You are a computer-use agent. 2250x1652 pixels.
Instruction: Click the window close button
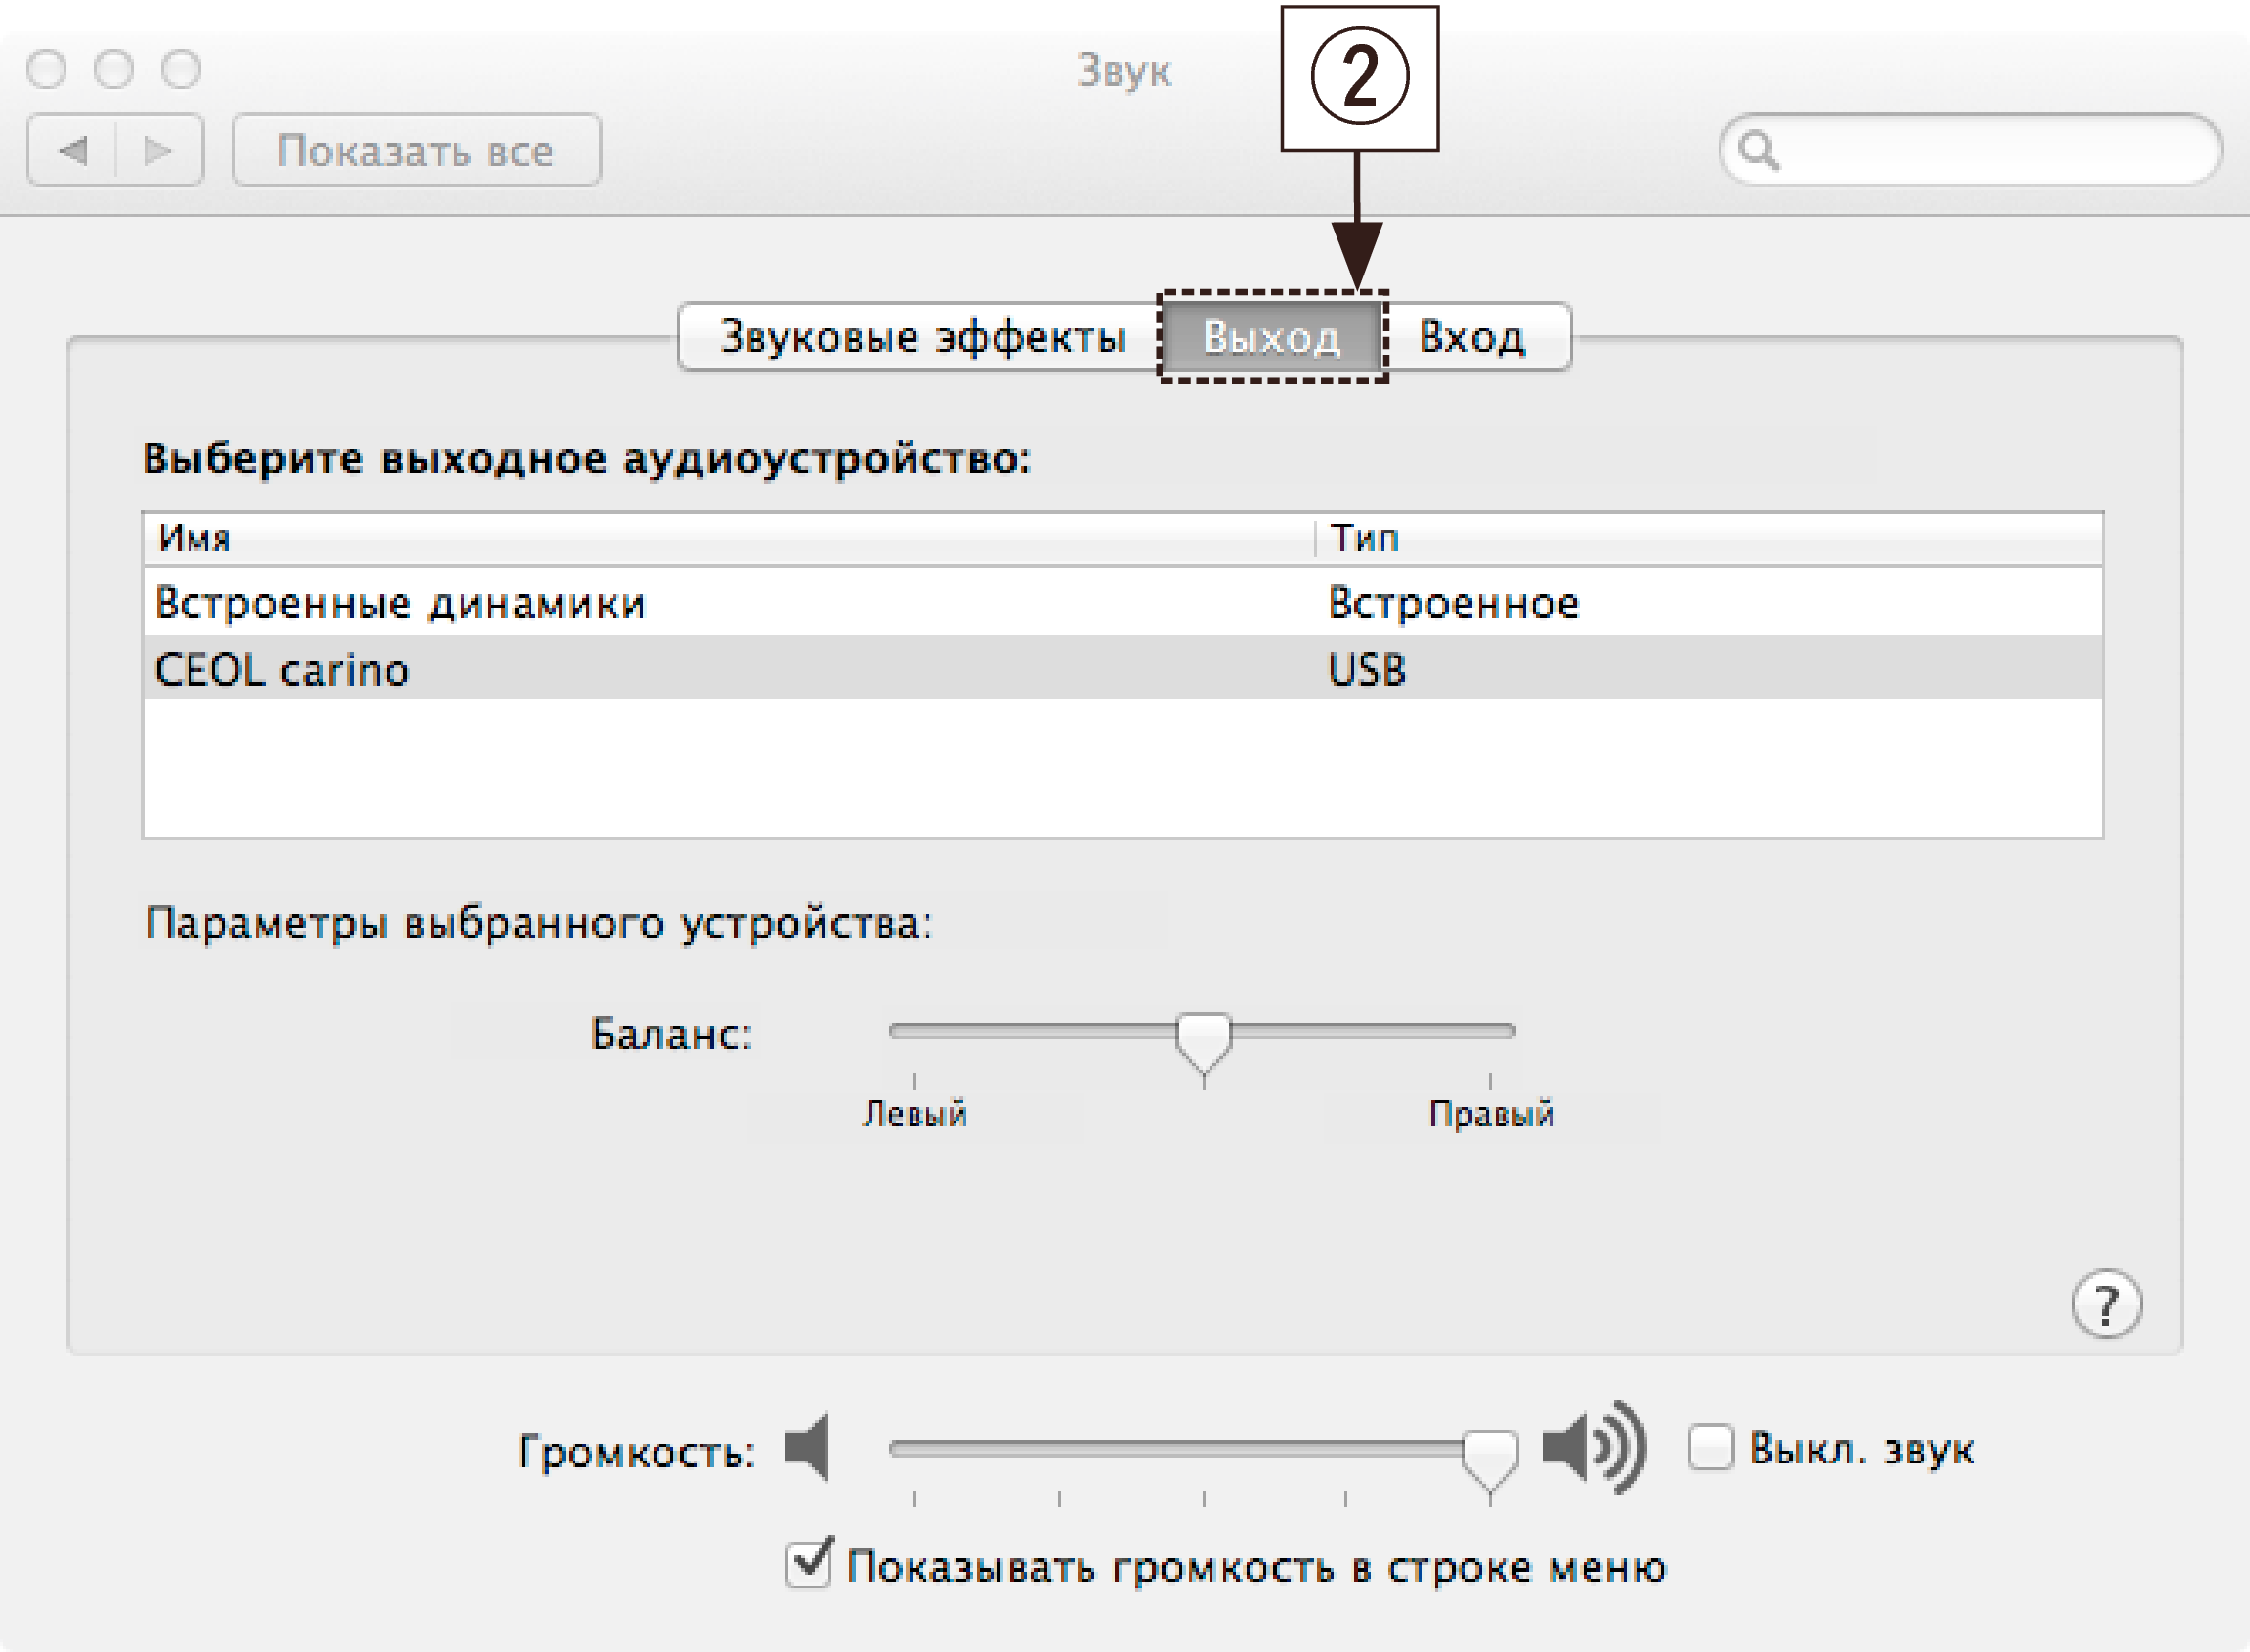pyautogui.click(x=46, y=69)
